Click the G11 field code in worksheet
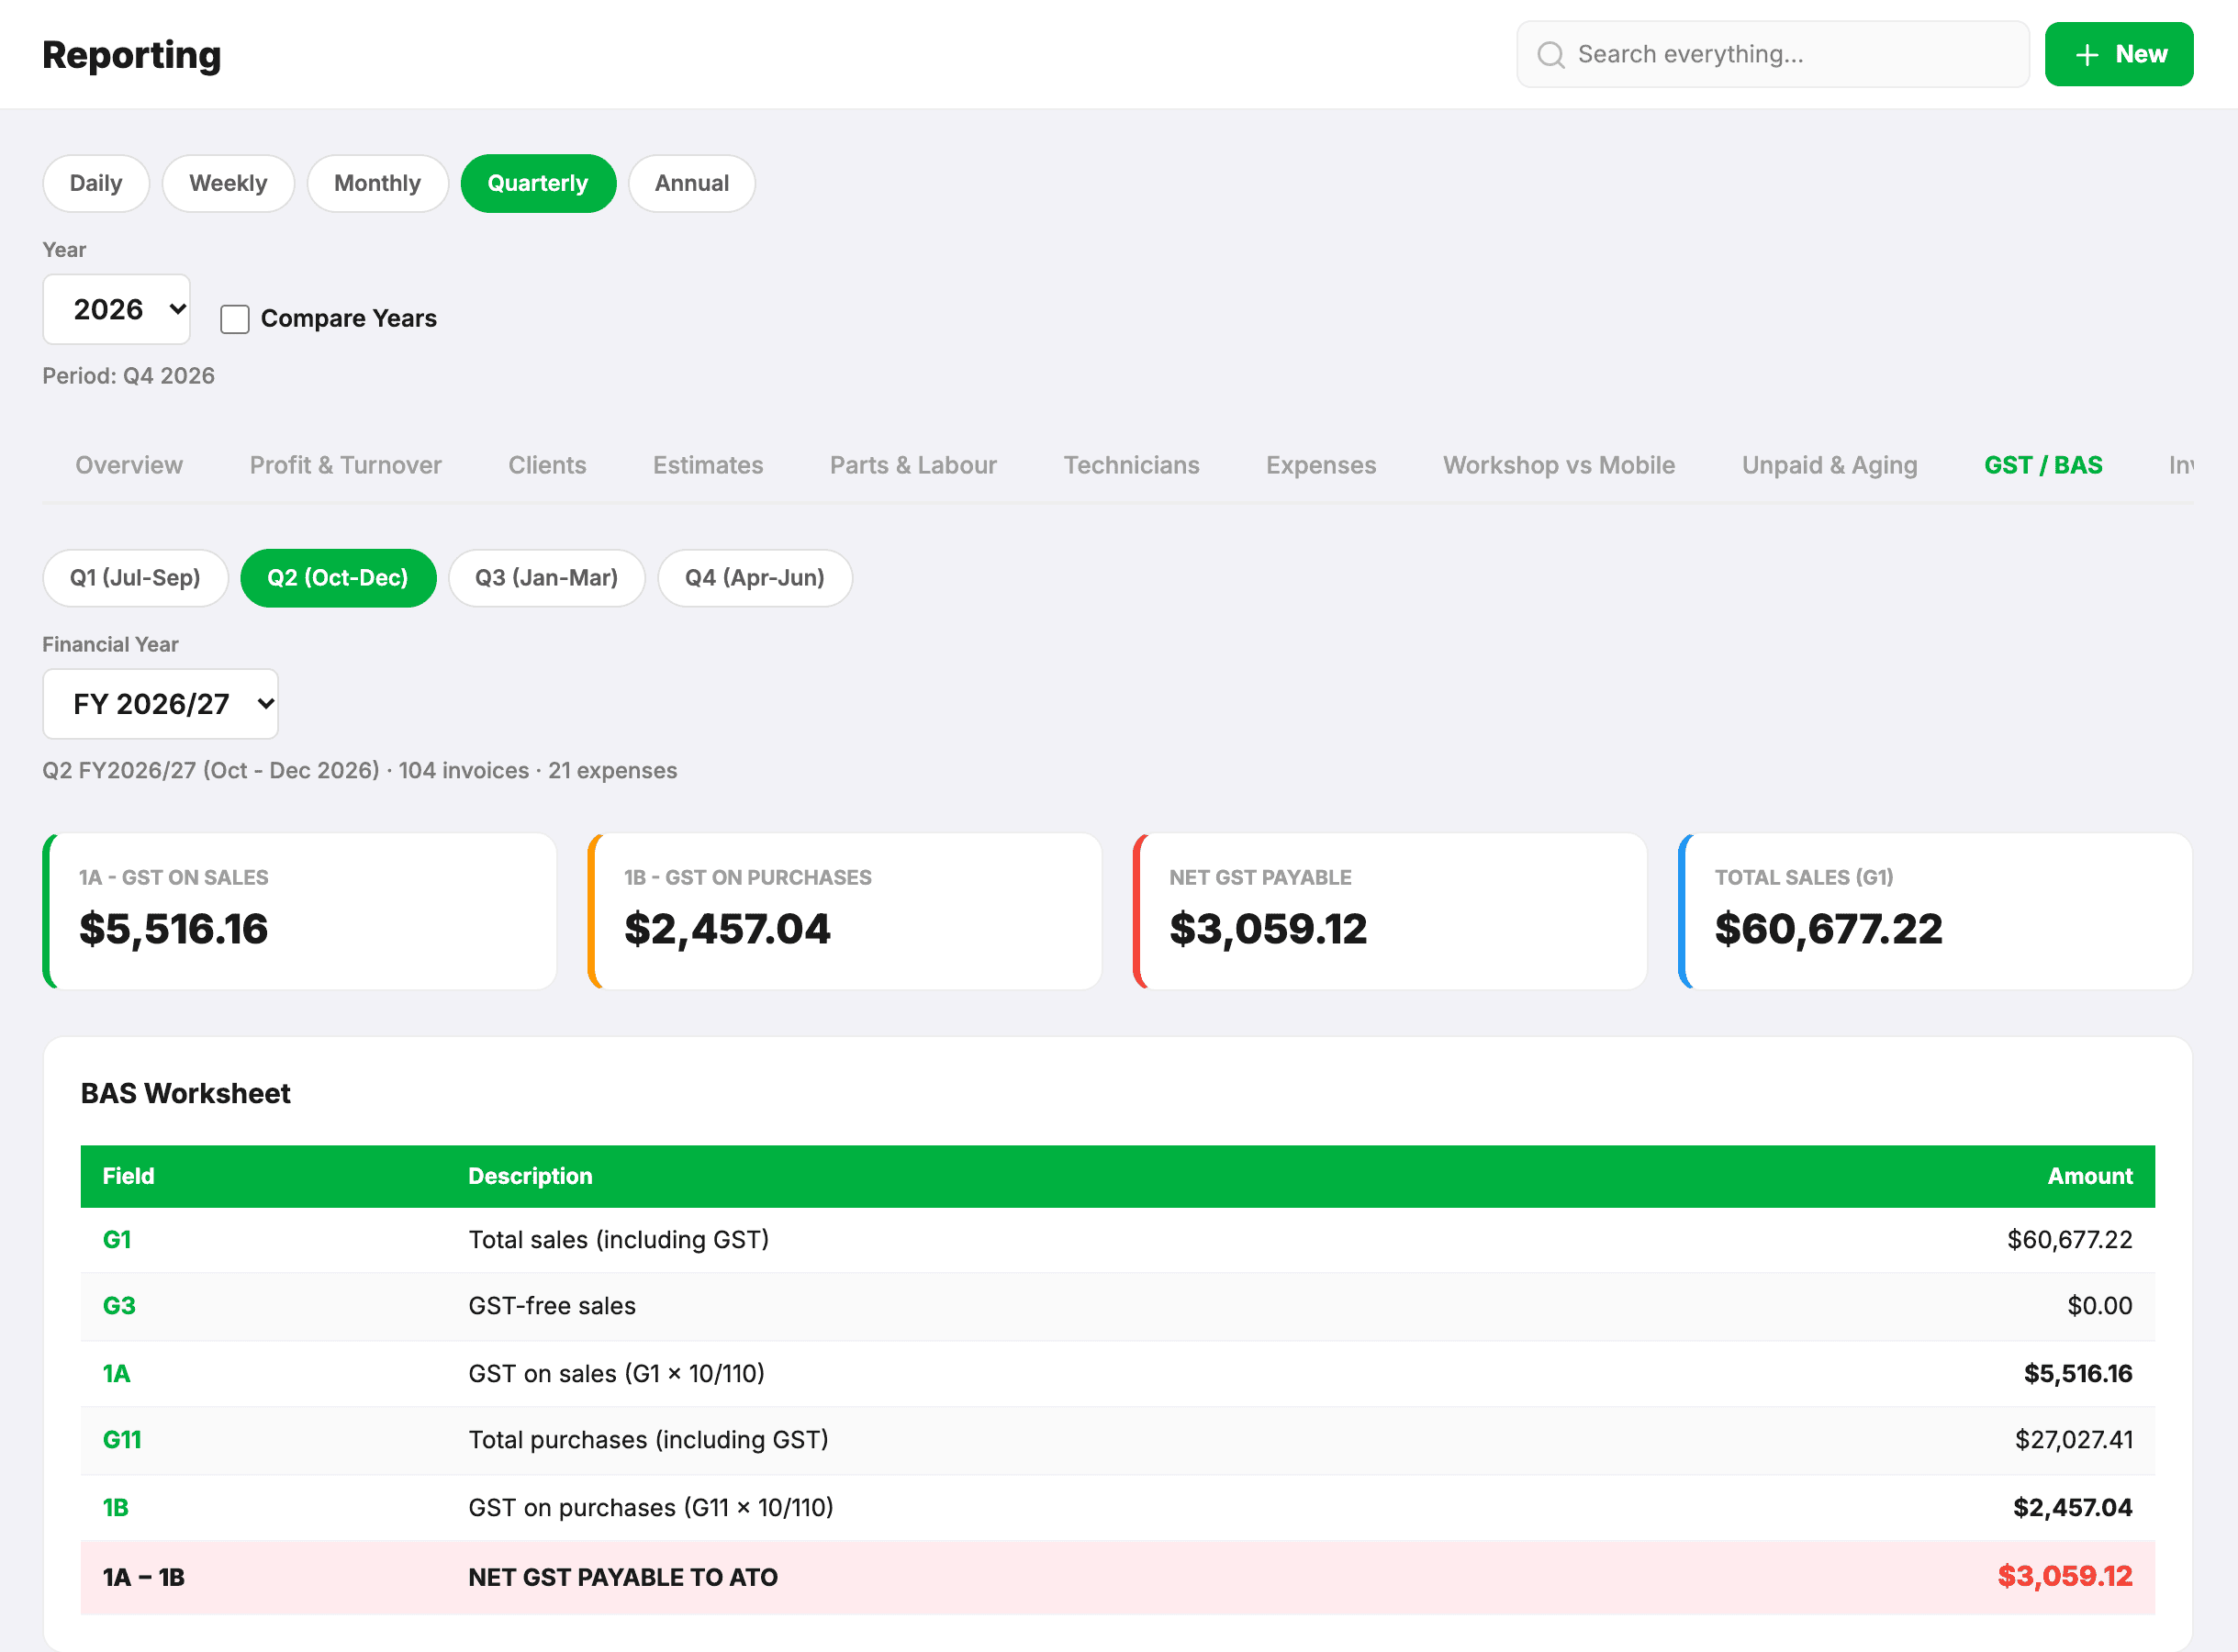The image size is (2238, 1652). [x=122, y=1440]
